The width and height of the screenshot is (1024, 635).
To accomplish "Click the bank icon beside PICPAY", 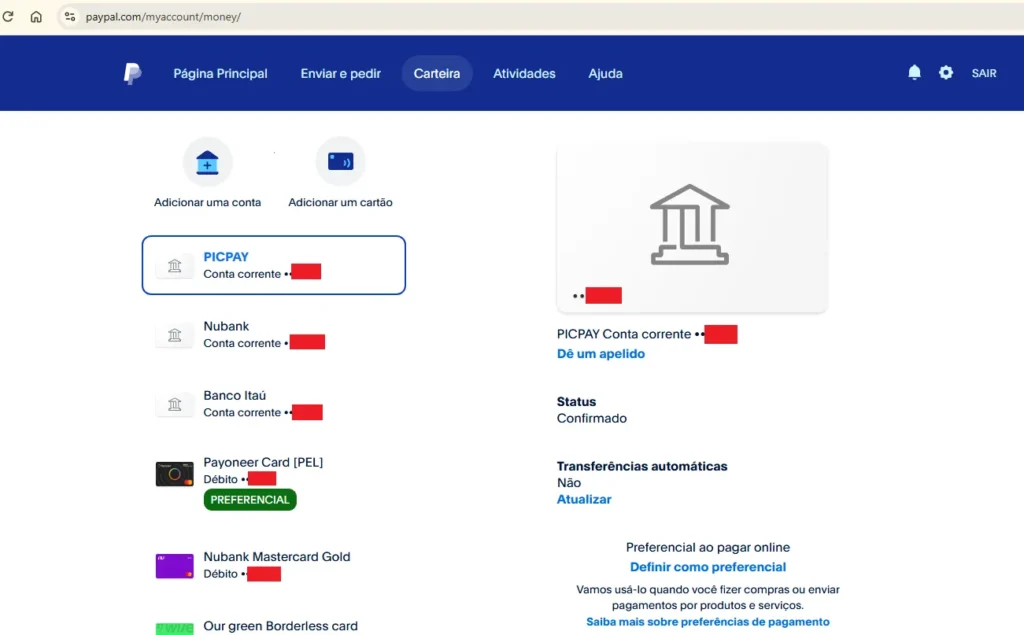I will coord(174,266).
